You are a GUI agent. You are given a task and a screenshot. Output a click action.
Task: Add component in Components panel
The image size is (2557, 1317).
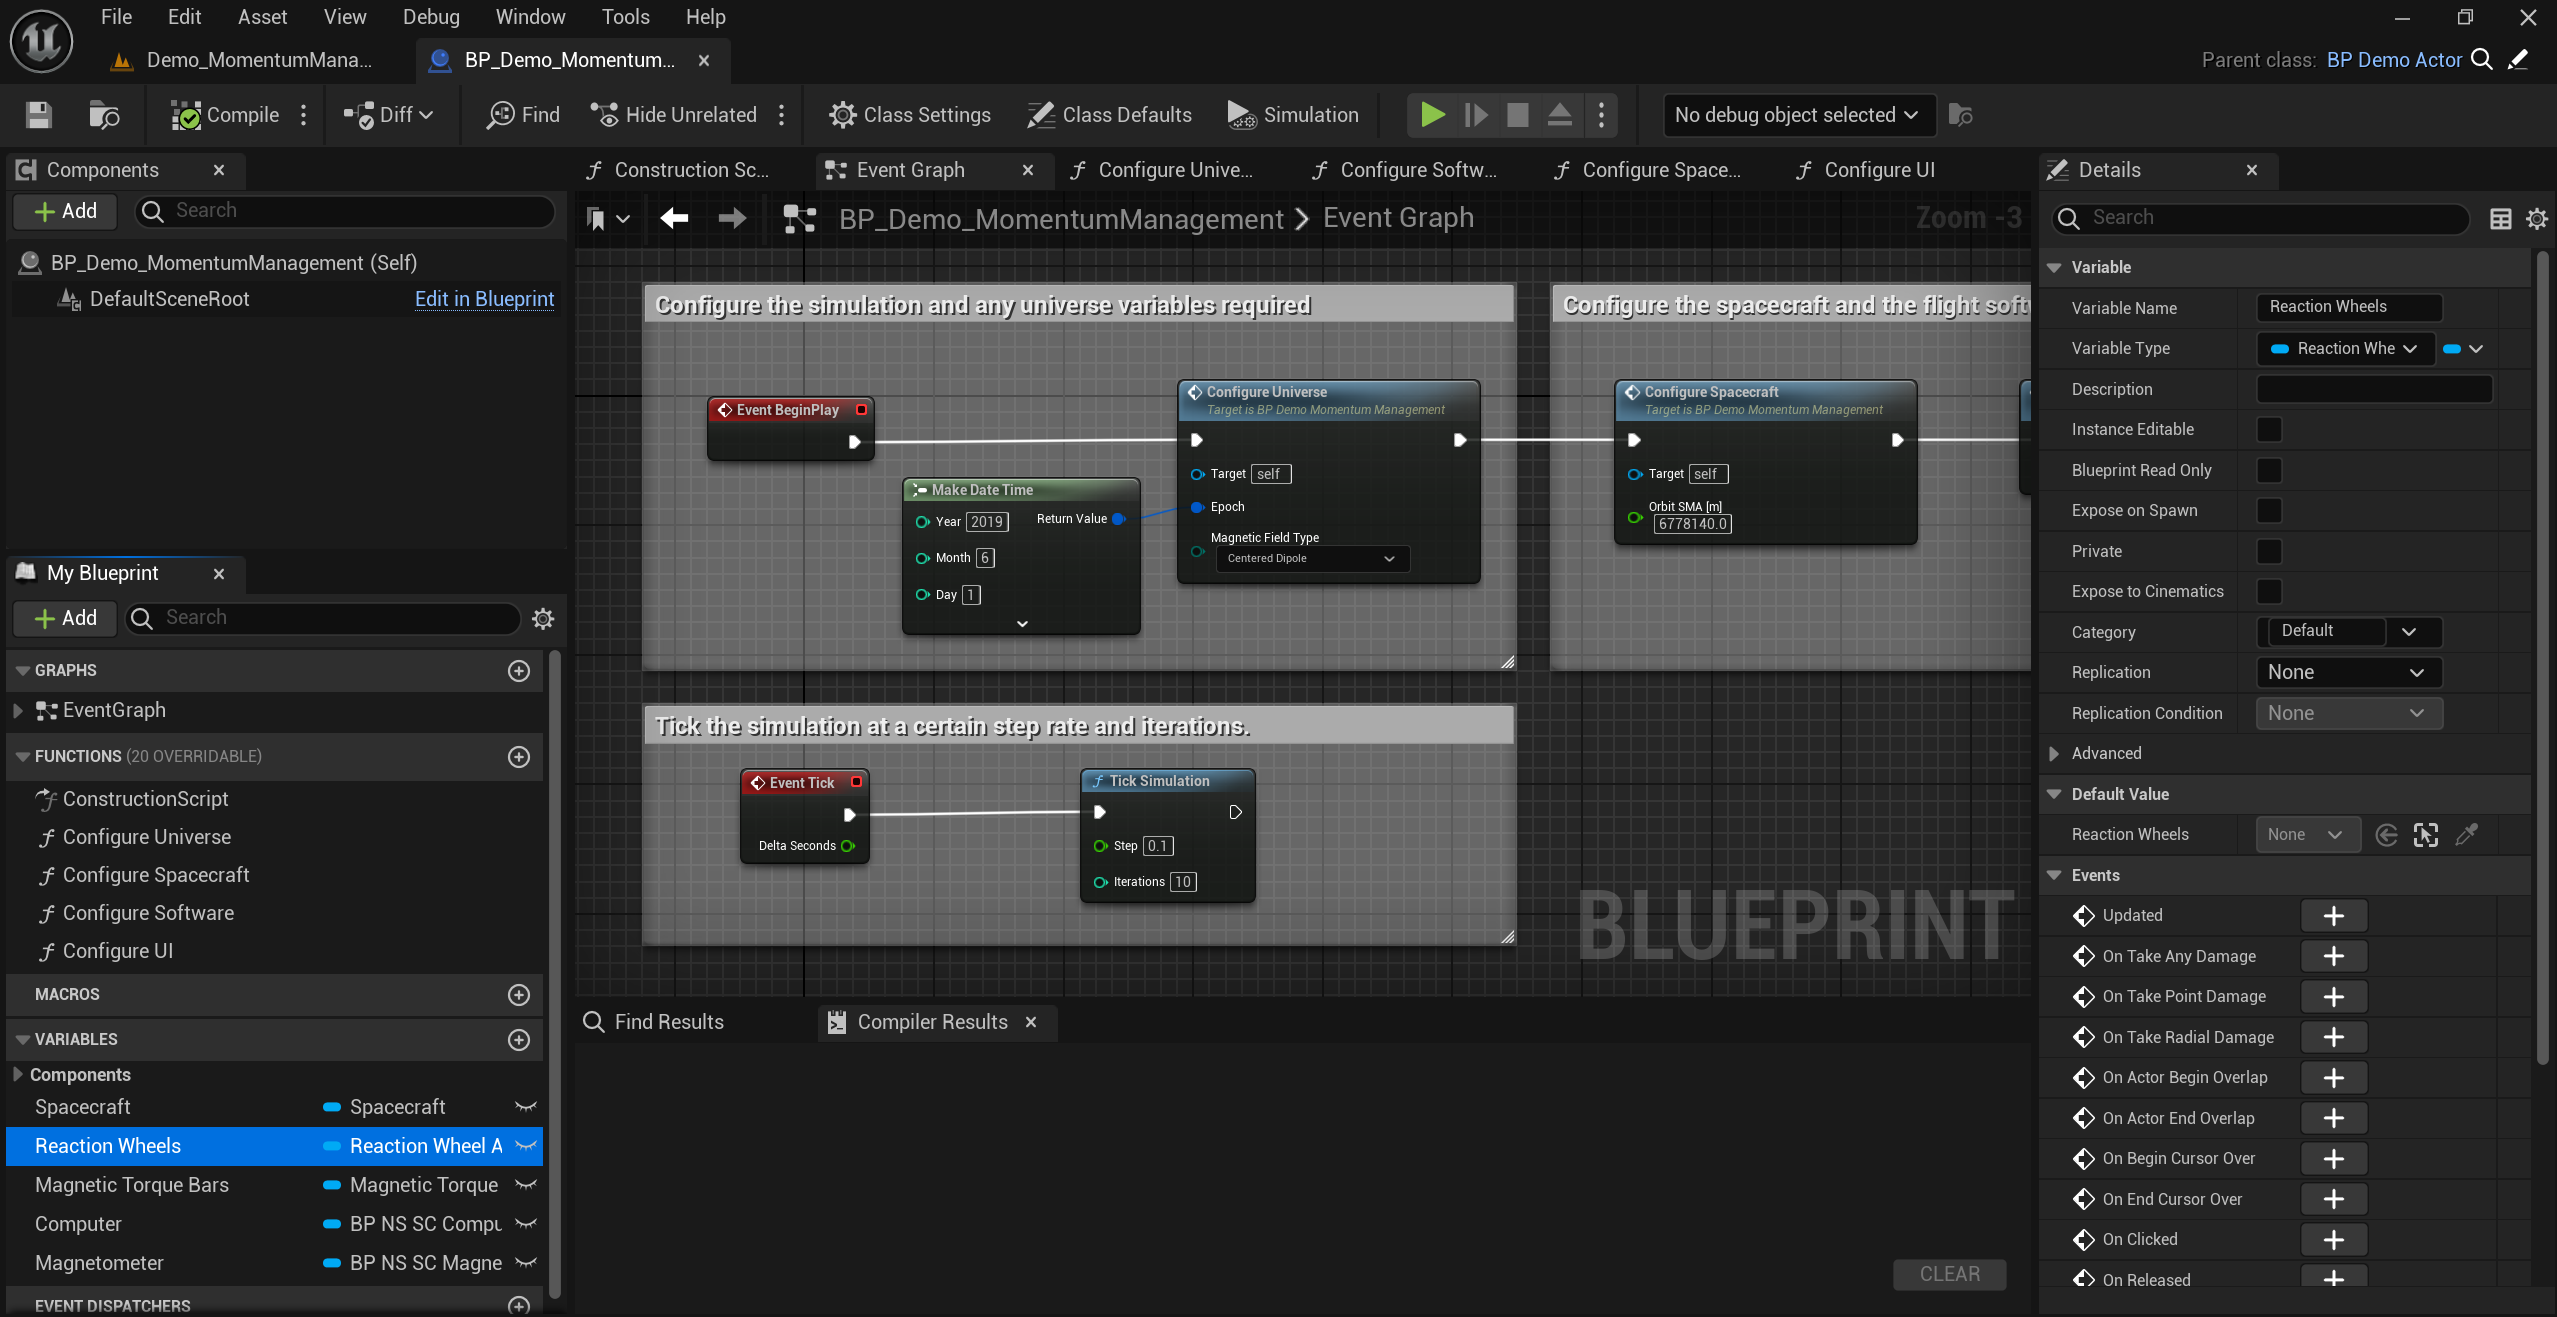[65, 211]
